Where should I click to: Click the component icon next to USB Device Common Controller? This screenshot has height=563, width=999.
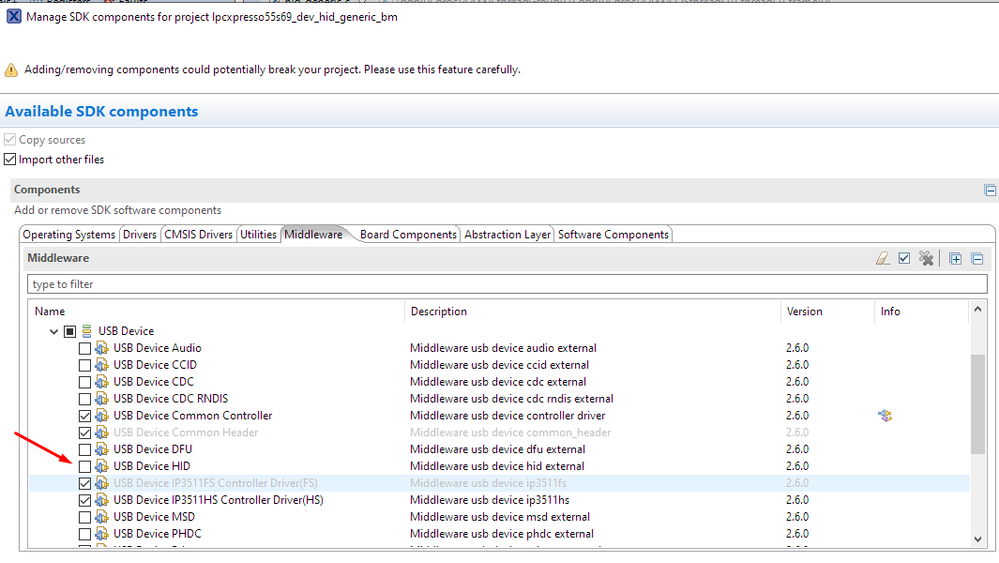coord(102,415)
